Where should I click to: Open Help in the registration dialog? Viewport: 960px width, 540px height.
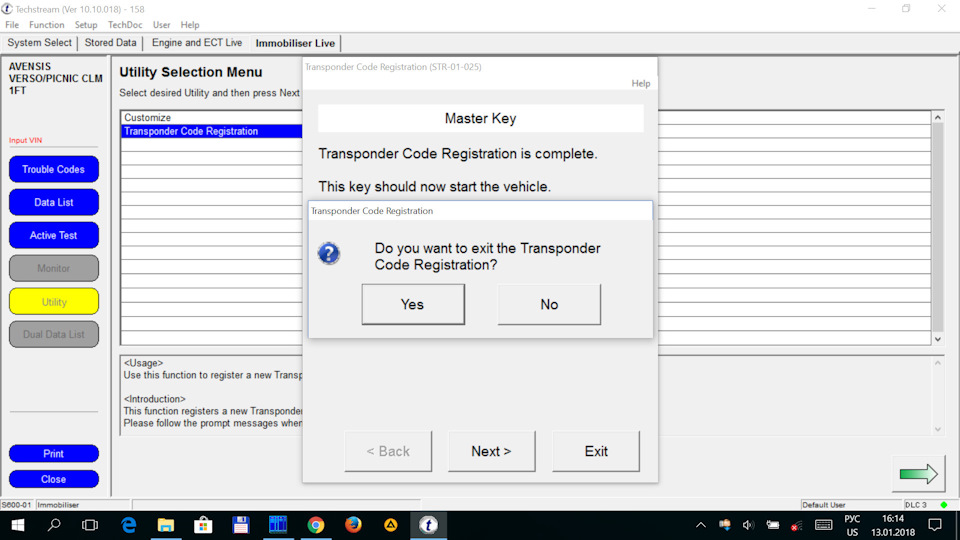coord(640,83)
